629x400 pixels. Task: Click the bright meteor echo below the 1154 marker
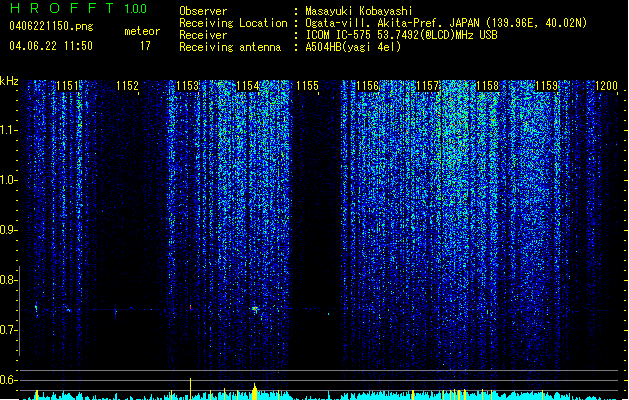pos(255,309)
